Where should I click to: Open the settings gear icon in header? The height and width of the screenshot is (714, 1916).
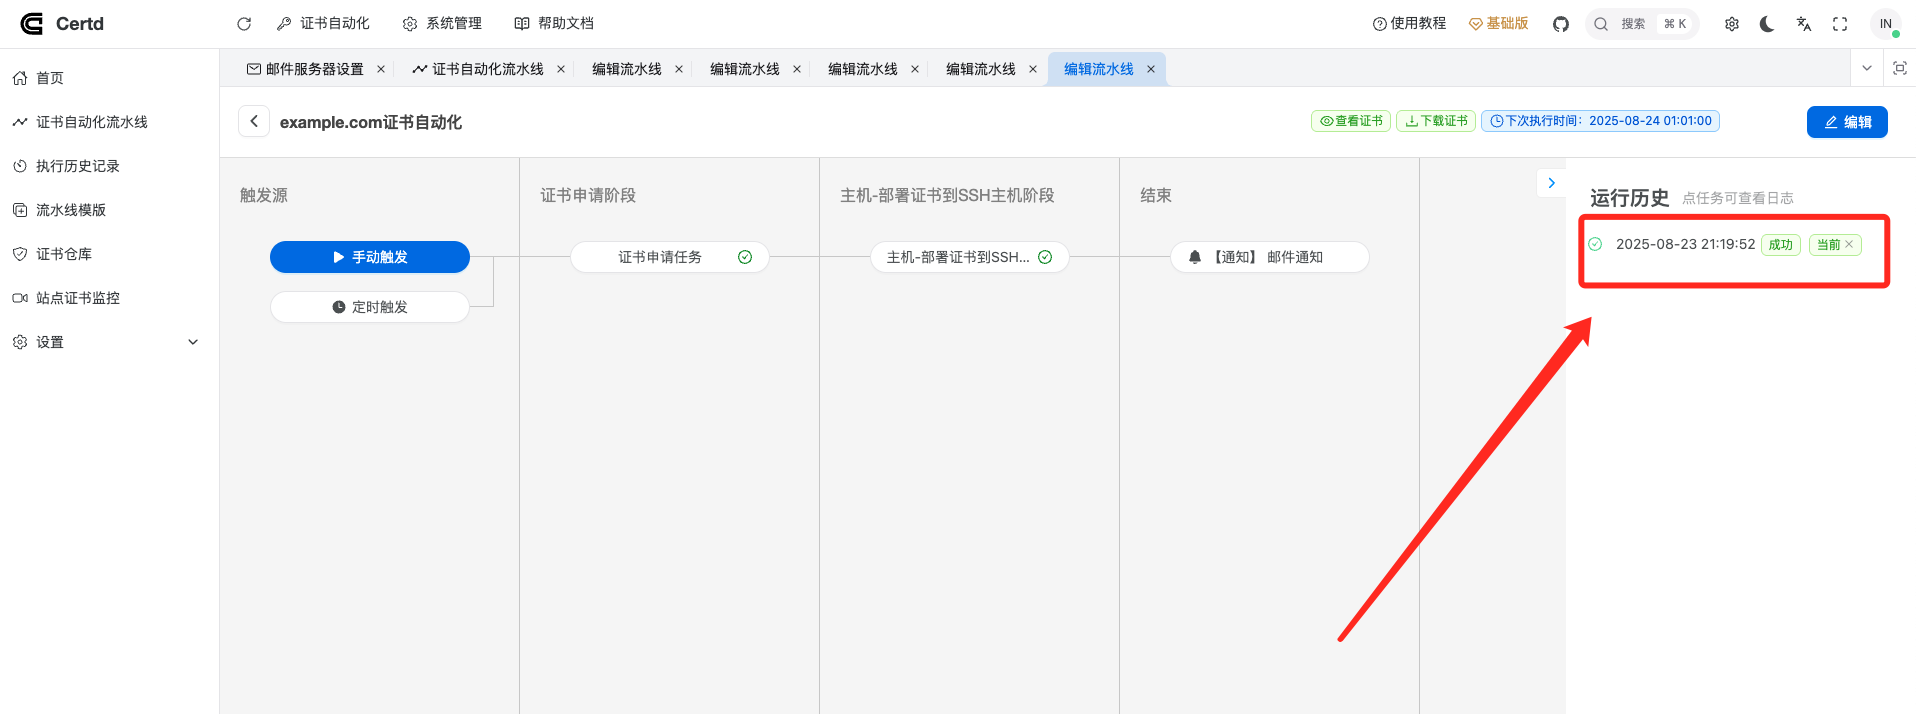[x=1732, y=24]
